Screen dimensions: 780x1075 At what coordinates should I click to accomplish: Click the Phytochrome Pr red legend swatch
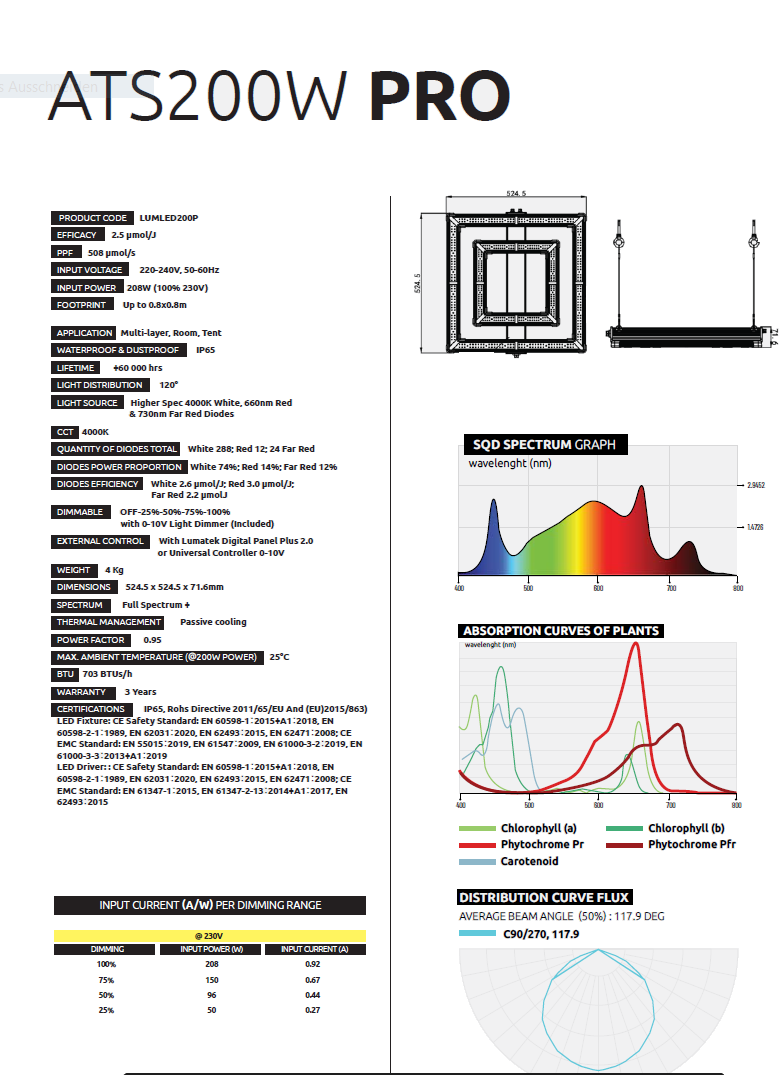coord(477,845)
